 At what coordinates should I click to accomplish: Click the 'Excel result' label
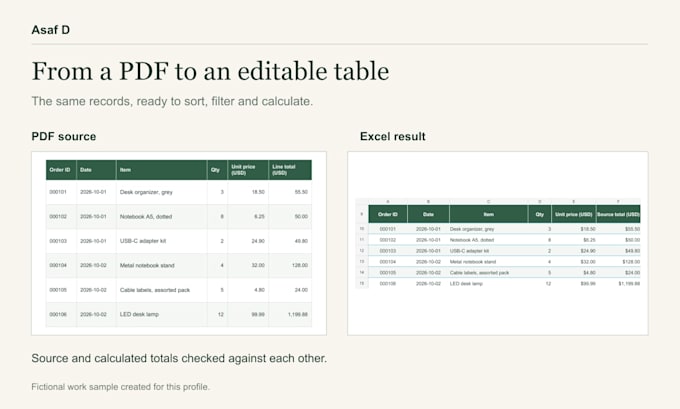pos(392,136)
